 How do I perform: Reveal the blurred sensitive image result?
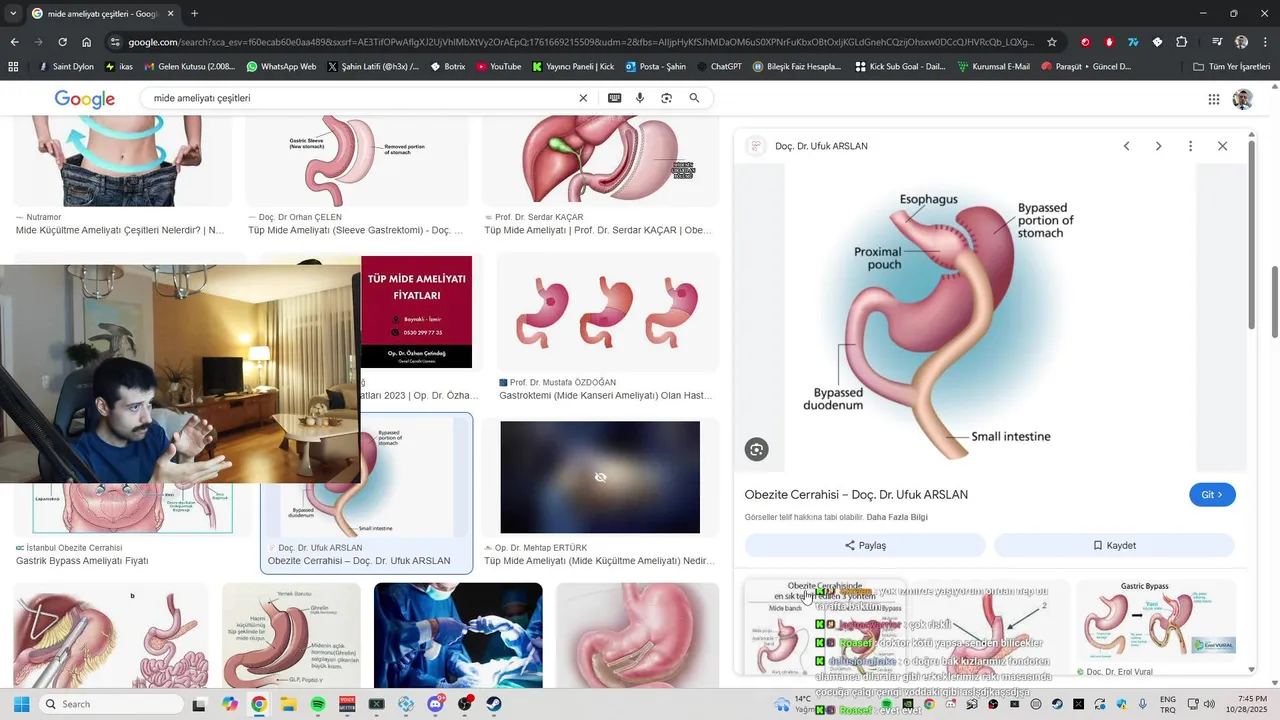click(600, 477)
